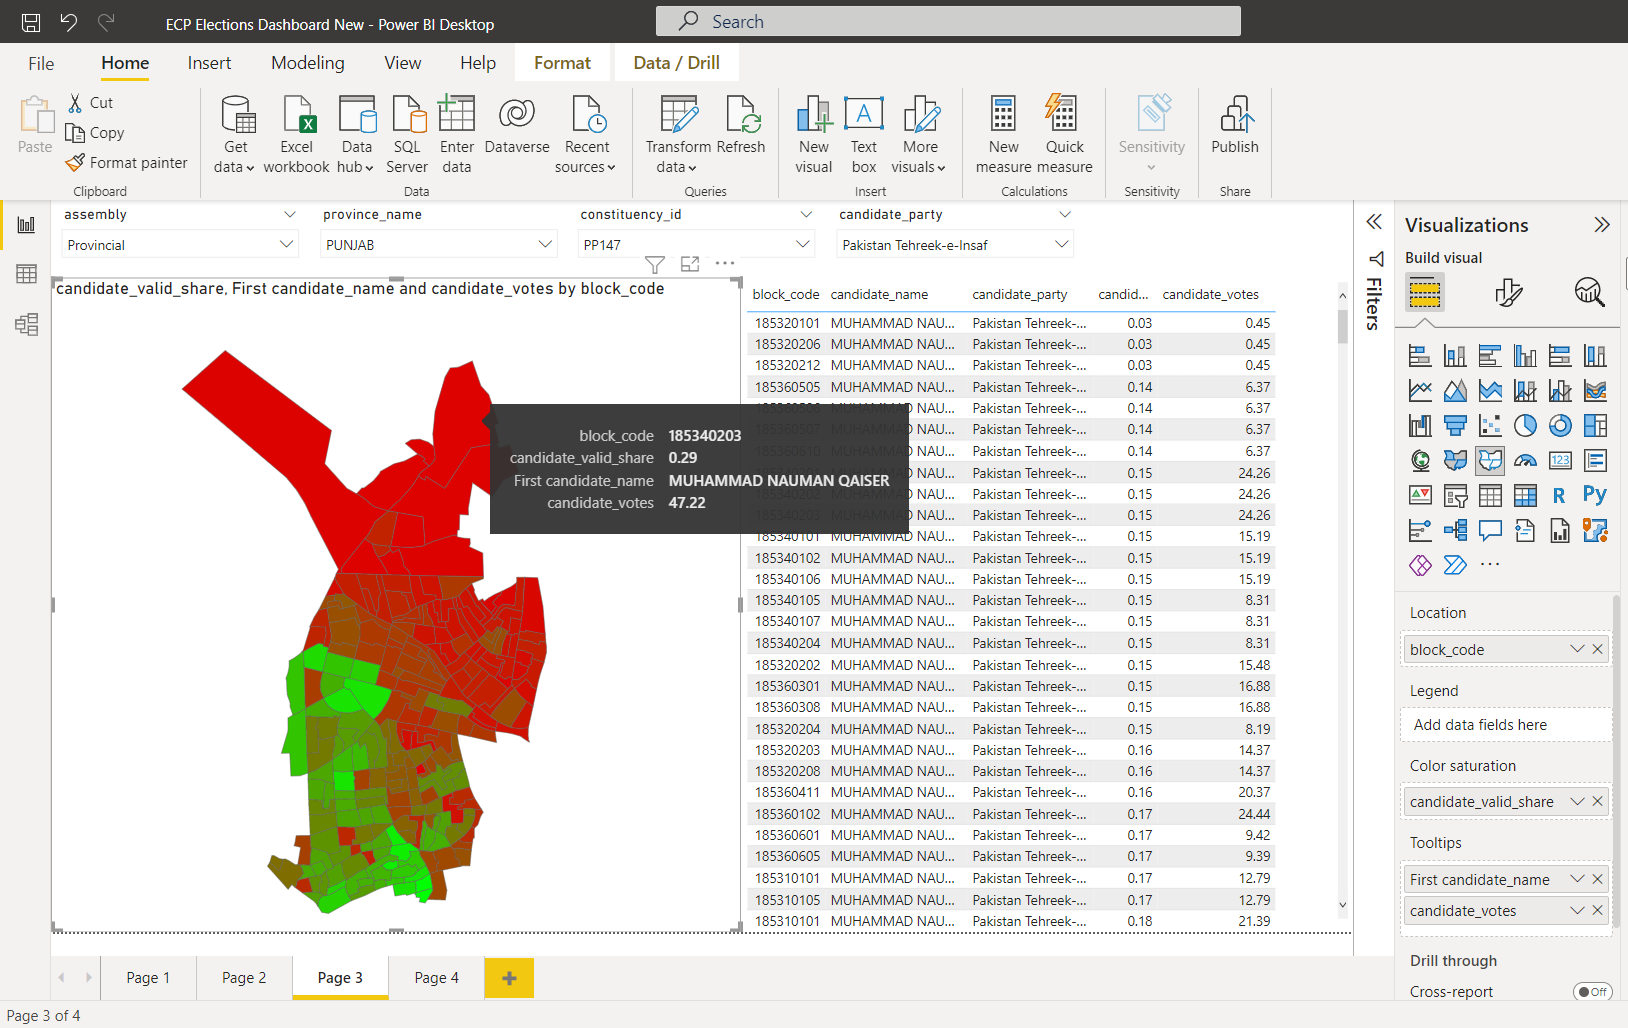This screenshot has width=1628, height=1028.
Task: Click the filter funnel icon above map
Action: tap(655, 264)
